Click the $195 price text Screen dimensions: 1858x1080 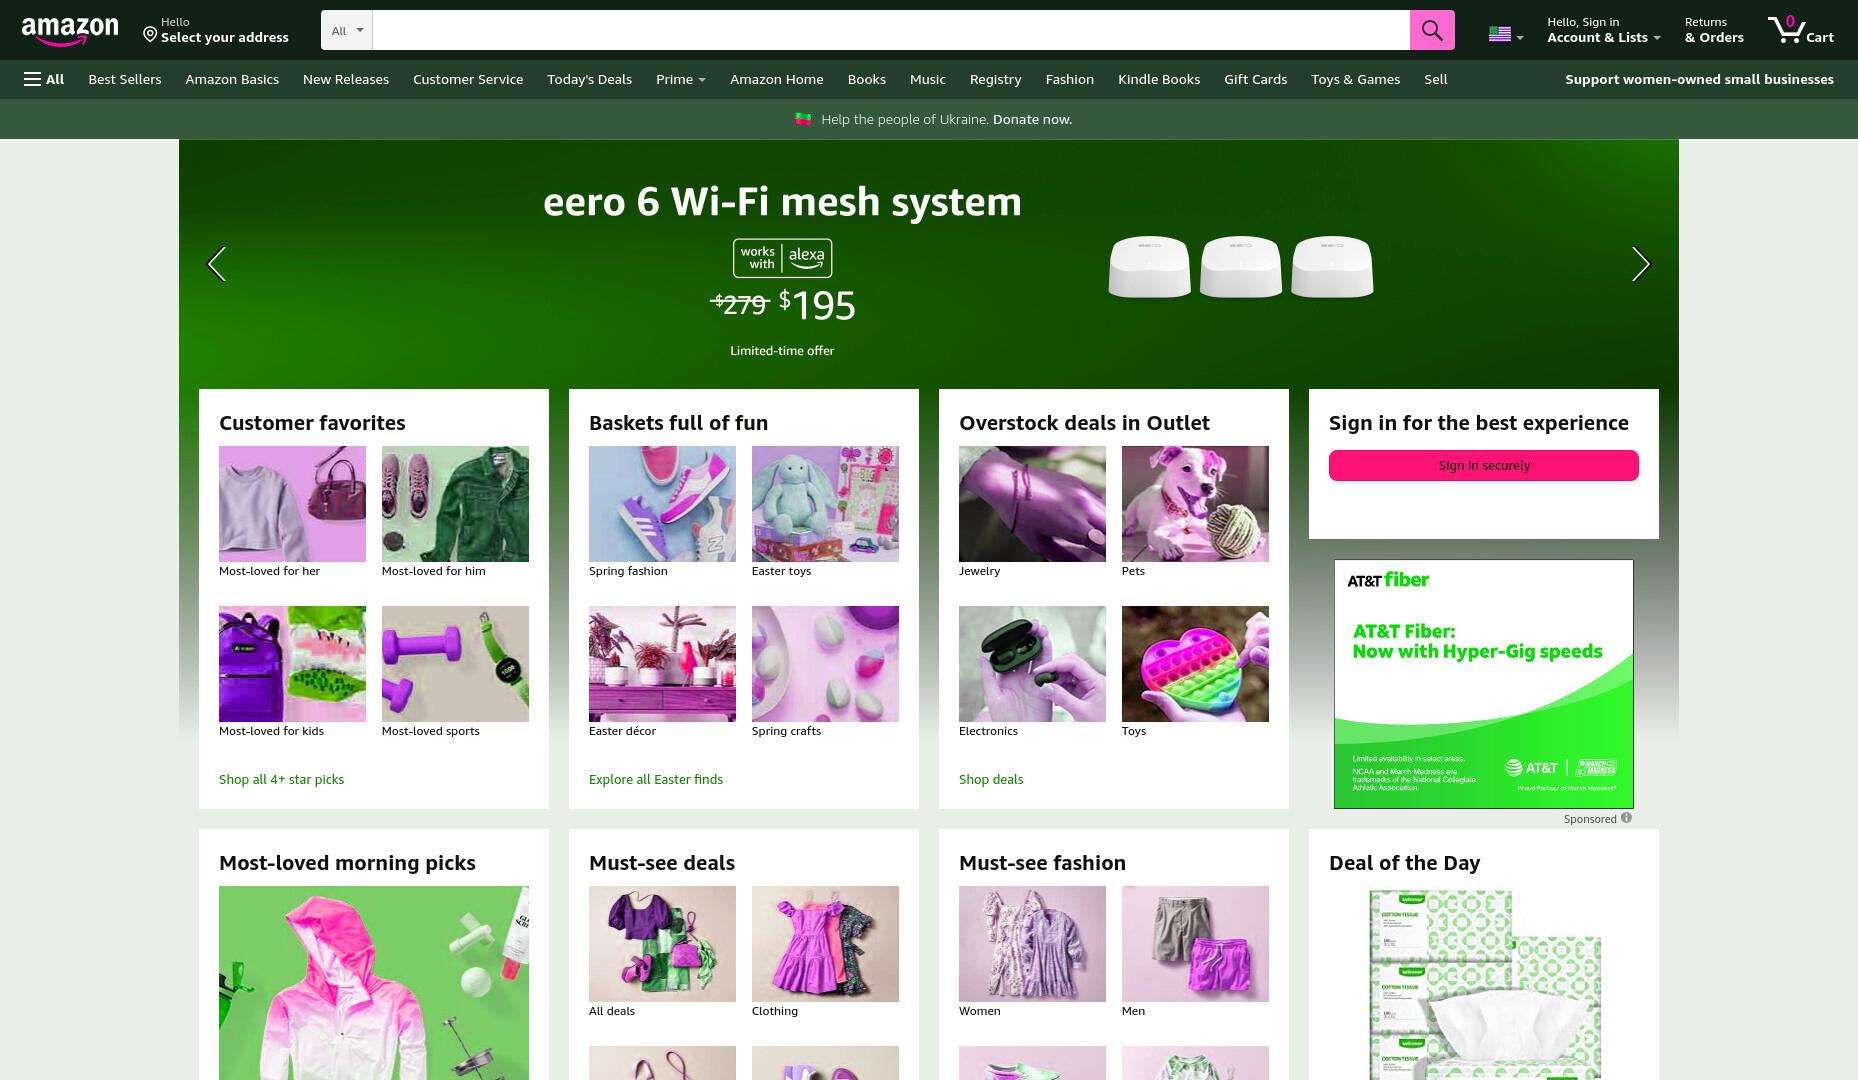818,305
